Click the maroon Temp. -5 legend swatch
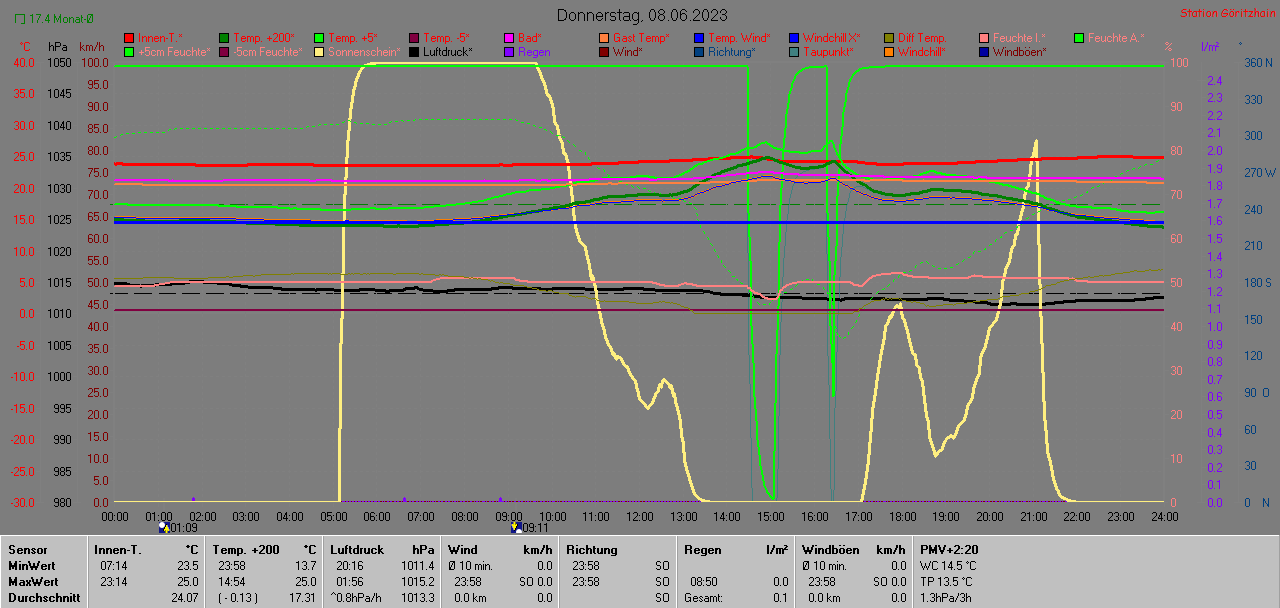This screenshot has width=1280, height=608. (x=414, y=38)
